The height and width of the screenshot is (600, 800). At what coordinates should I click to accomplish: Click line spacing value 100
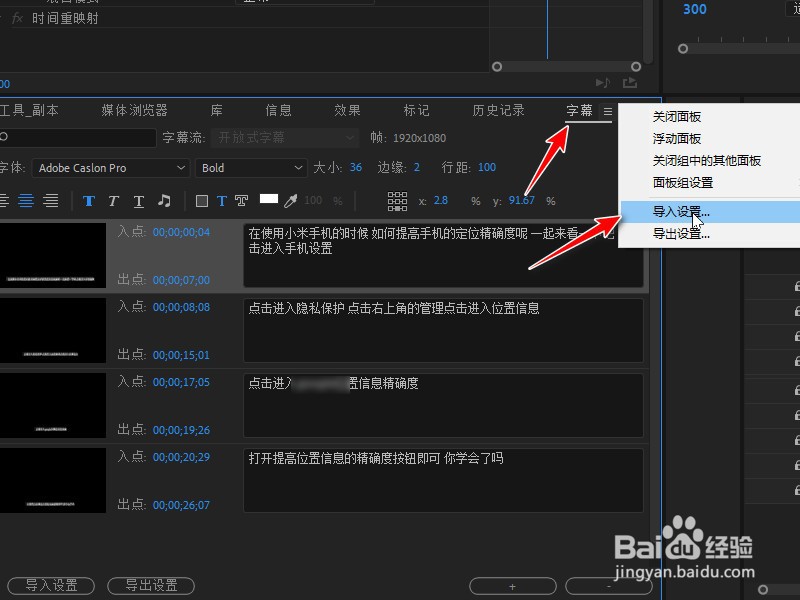(x=487, y=167)
